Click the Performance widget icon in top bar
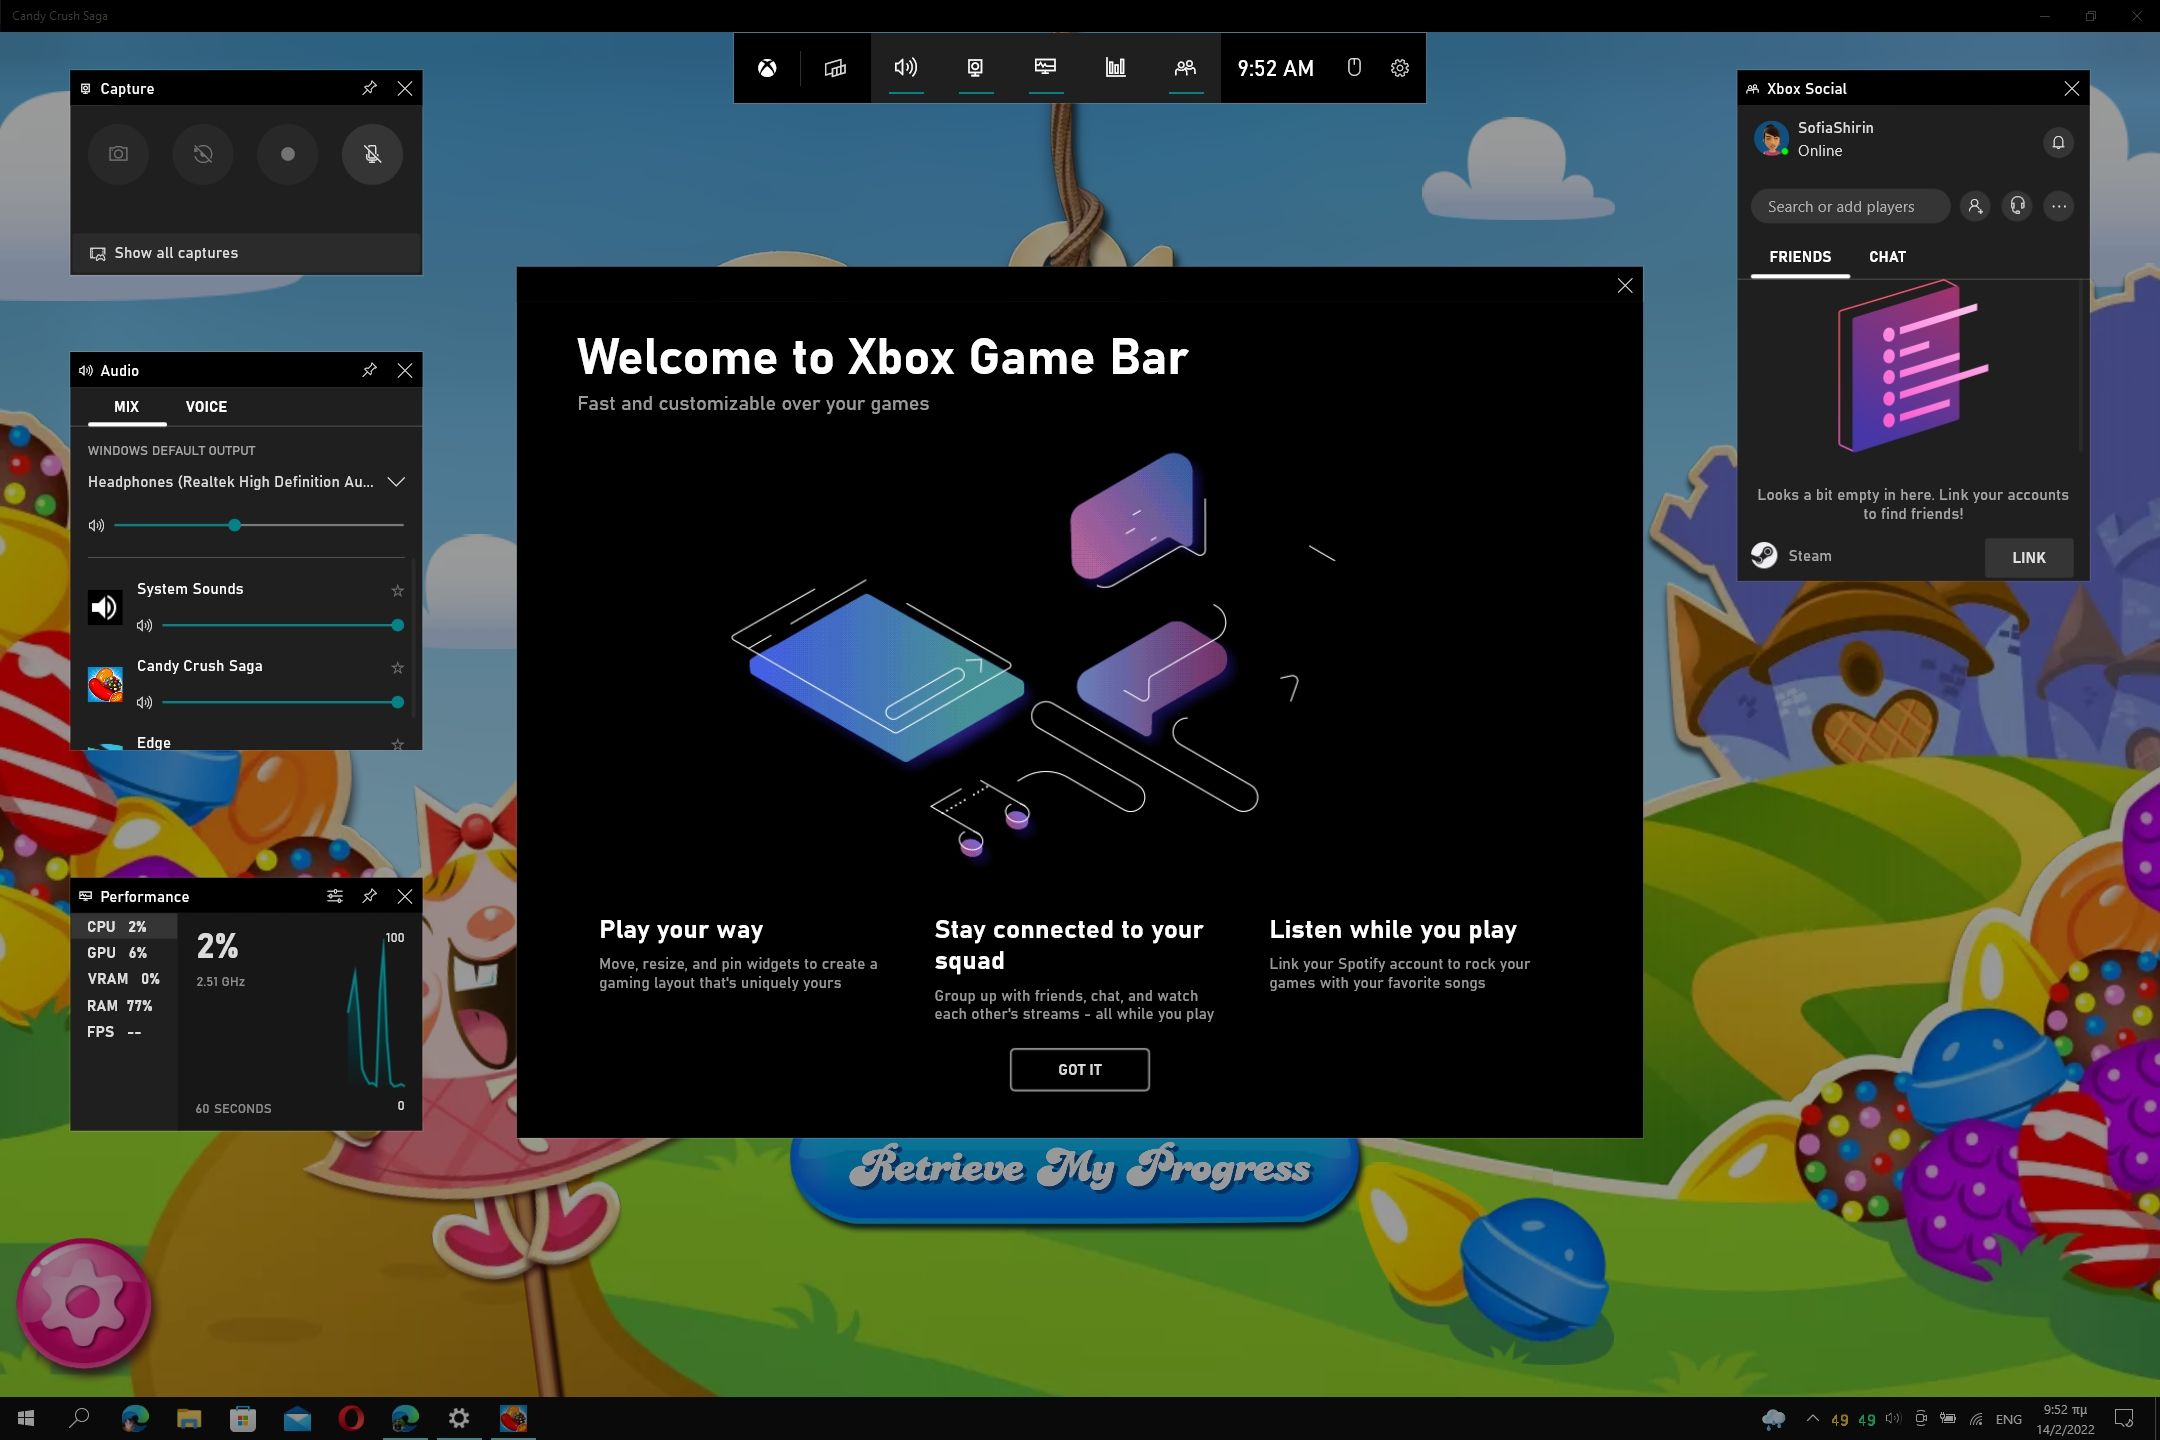This screenshot has width=2160, height=1440. [1045, 67]
